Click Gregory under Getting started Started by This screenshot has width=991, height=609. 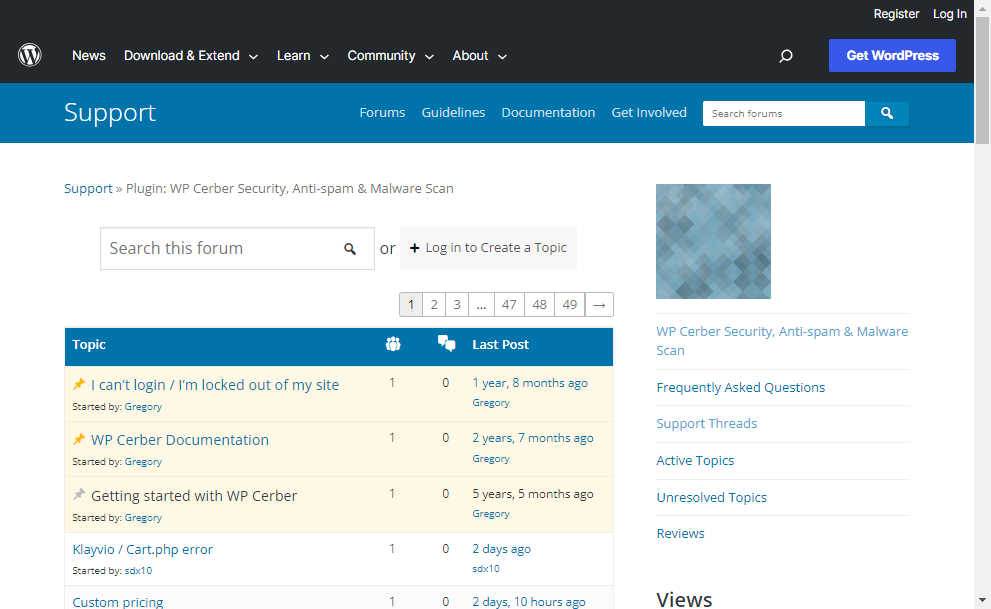[143, 518]
